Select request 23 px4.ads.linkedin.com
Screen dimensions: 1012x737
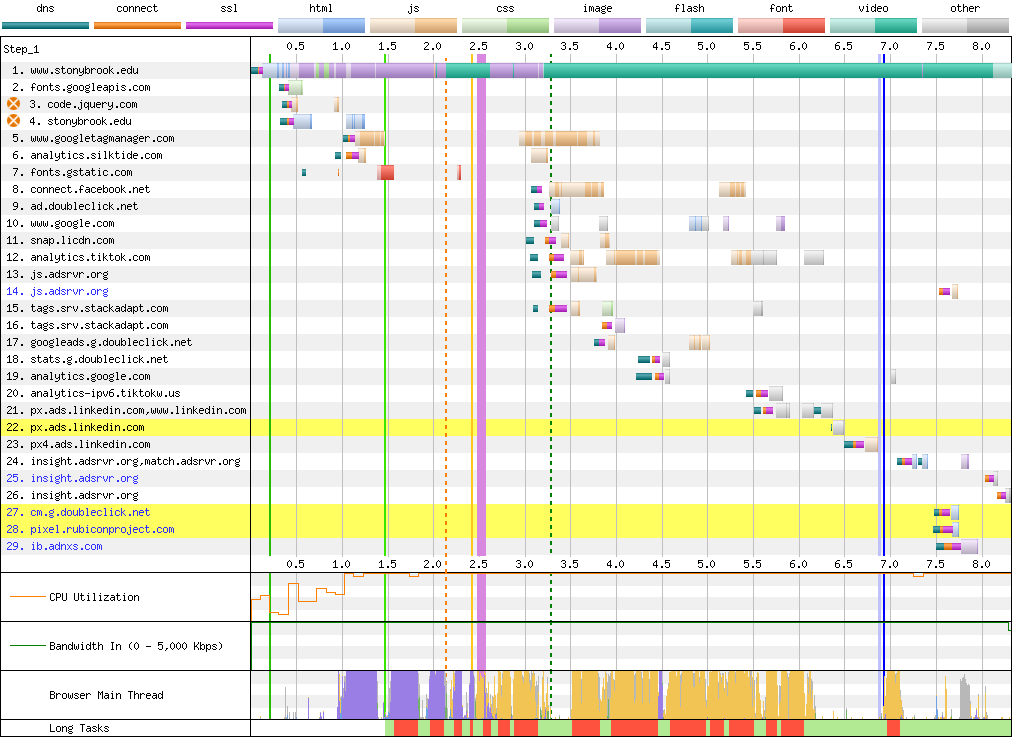pos(78,444)
